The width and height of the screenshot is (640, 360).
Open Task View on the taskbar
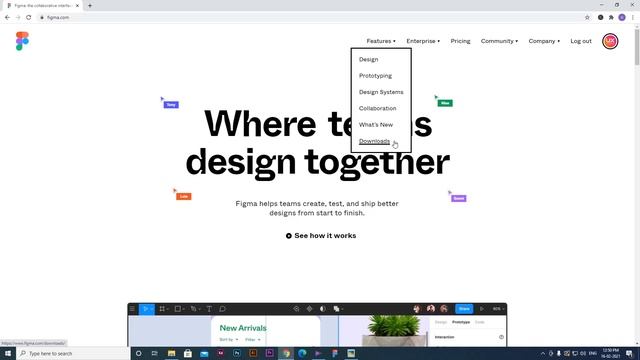click(155, 353)
